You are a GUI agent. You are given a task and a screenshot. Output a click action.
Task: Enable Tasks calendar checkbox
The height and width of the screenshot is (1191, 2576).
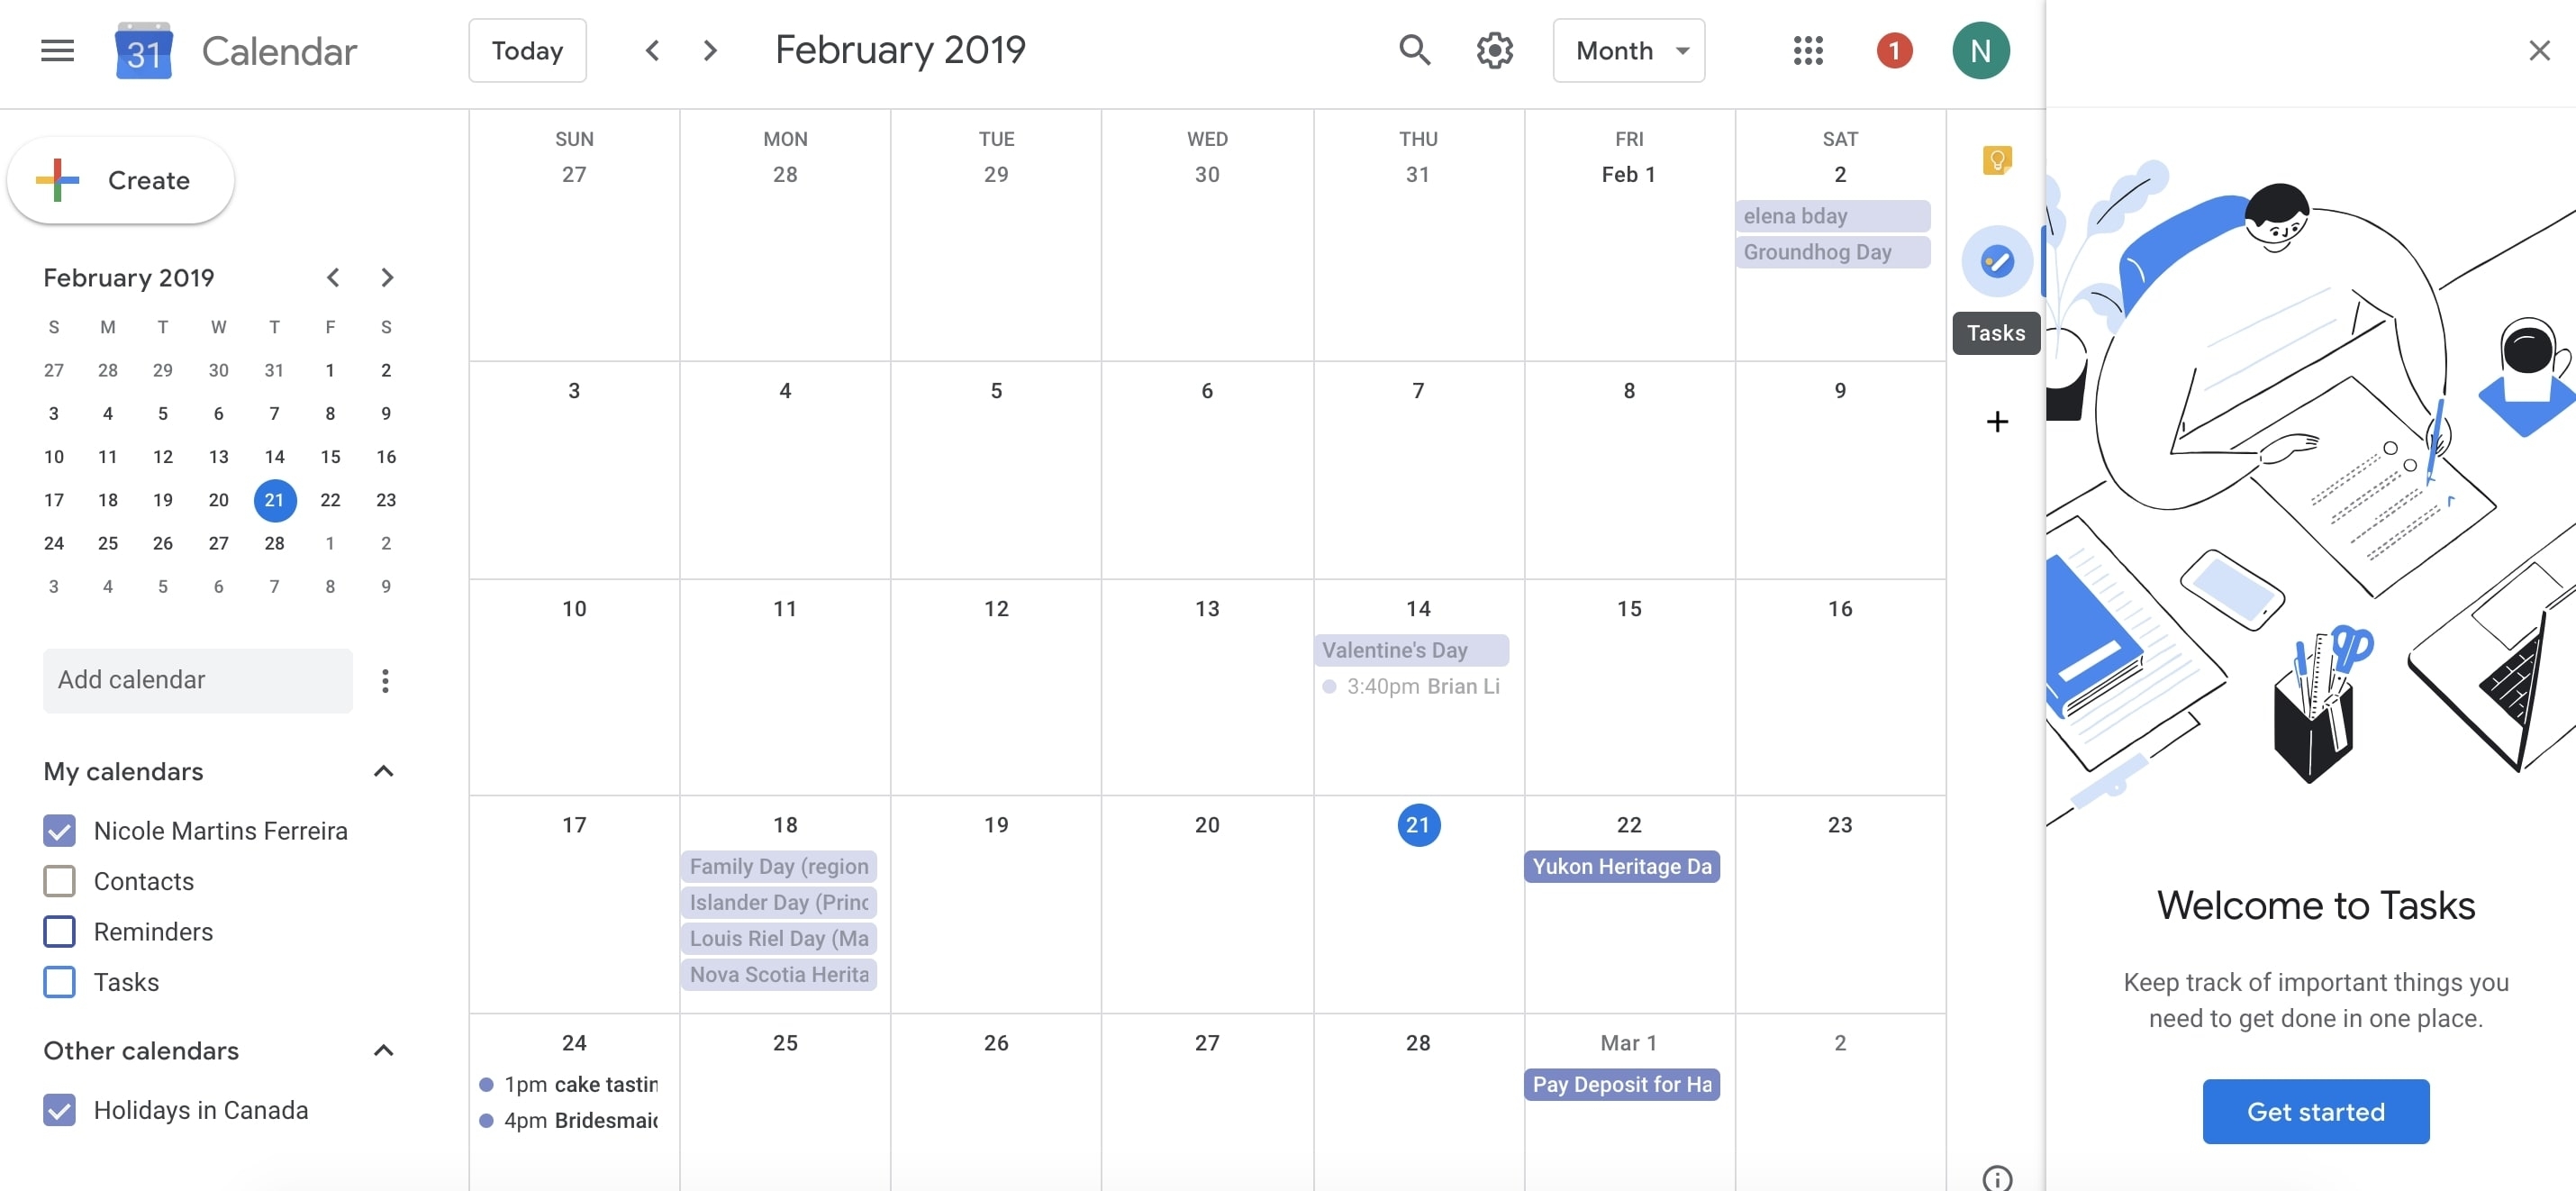click(58, 981)
